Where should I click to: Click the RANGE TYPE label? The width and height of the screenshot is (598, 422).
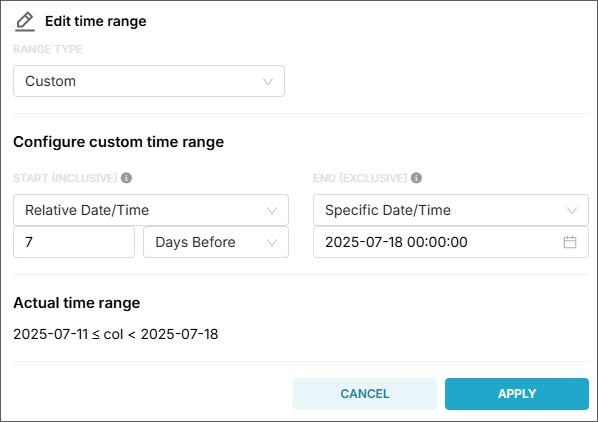(48, 49)
